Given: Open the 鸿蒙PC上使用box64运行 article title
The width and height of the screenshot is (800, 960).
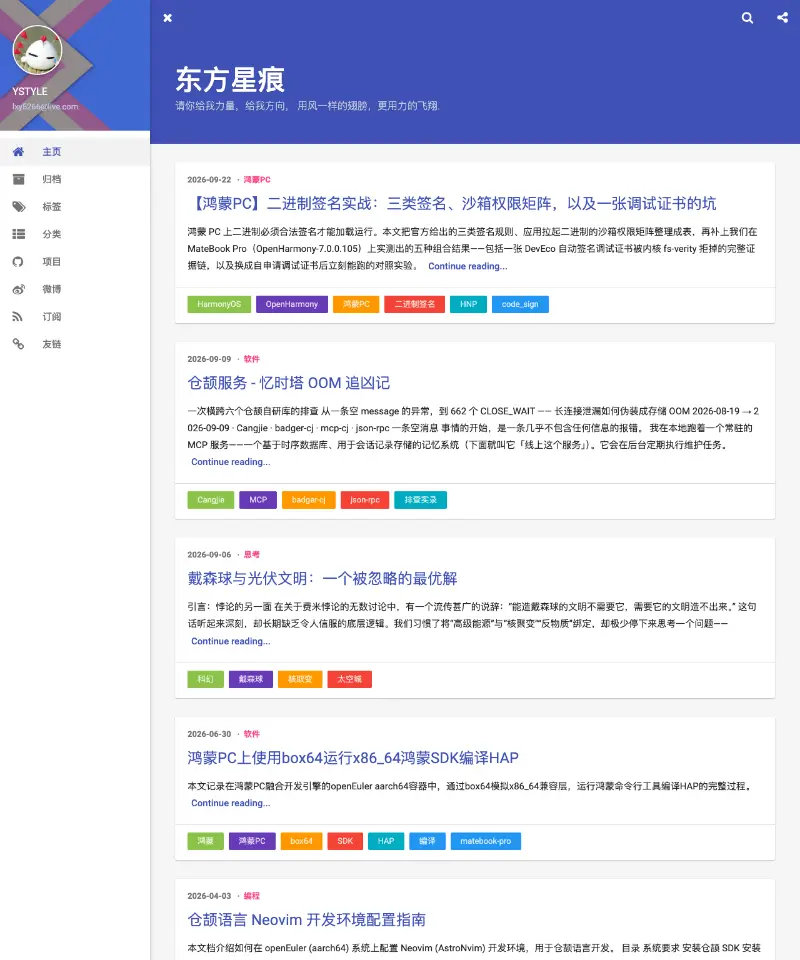Looking at the screenshot, I should coord(353,757).
